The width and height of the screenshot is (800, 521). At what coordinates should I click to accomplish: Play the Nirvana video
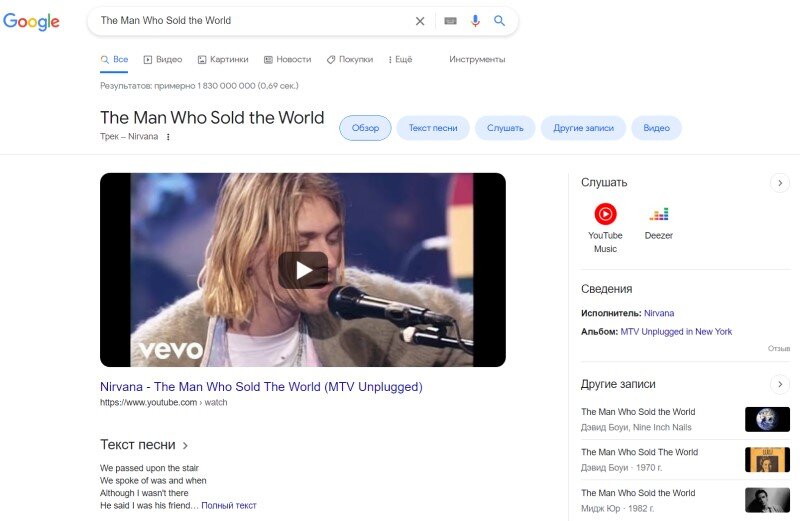click(x=303, y=270)
